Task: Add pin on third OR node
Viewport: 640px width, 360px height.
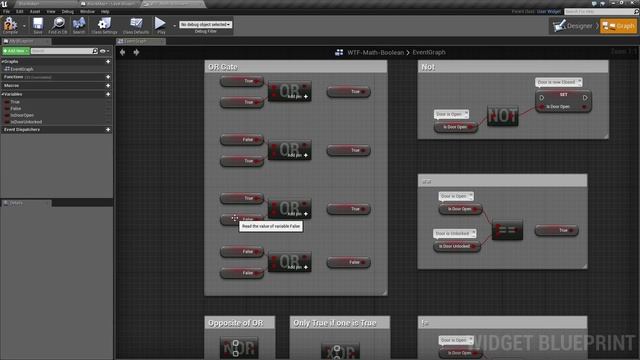Action: tap(306, 214)
